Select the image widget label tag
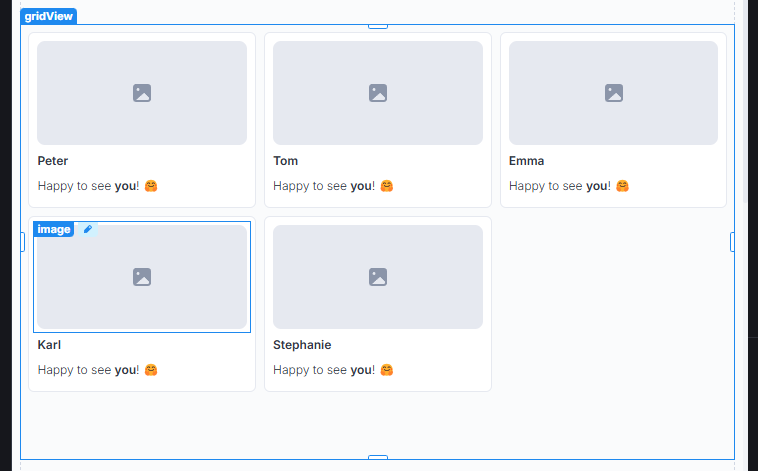The width and height of the screenshot is (758, 471). click(54, 229)
